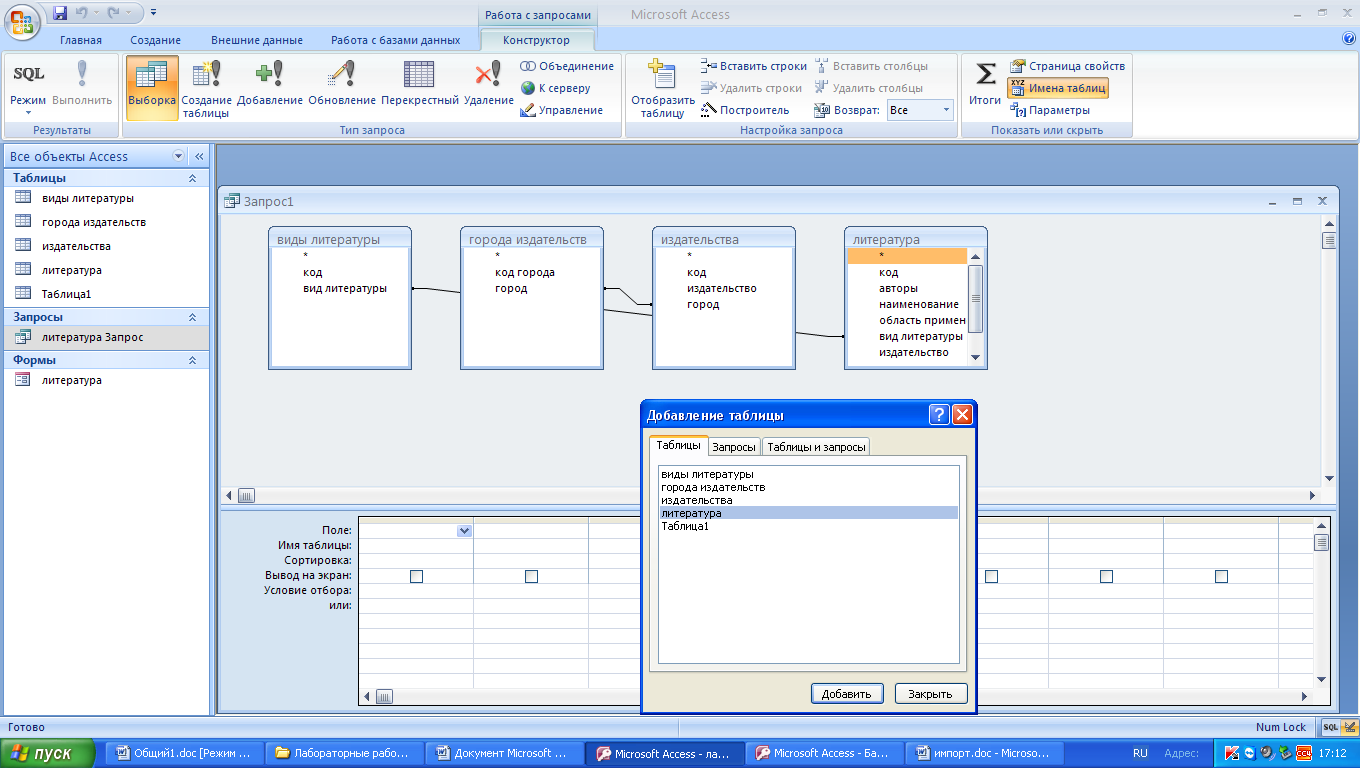Open navigation pane category dropdown
Screen dimensions: 1360x768
(179, 156)
